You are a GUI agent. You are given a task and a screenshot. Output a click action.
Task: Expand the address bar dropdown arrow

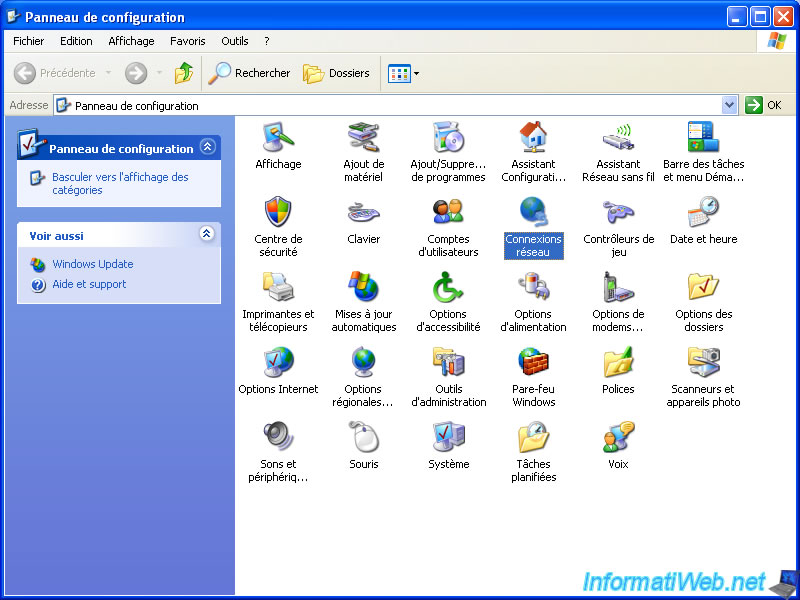[x=729, y=105]
